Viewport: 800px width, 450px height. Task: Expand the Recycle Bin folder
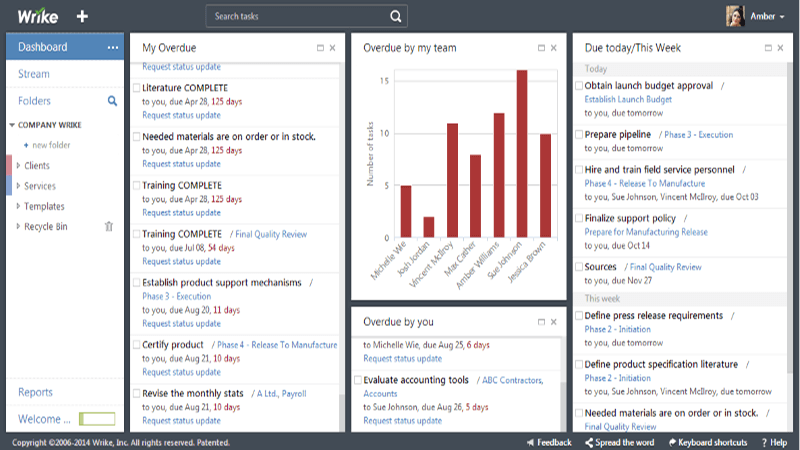tap(18, 226)
